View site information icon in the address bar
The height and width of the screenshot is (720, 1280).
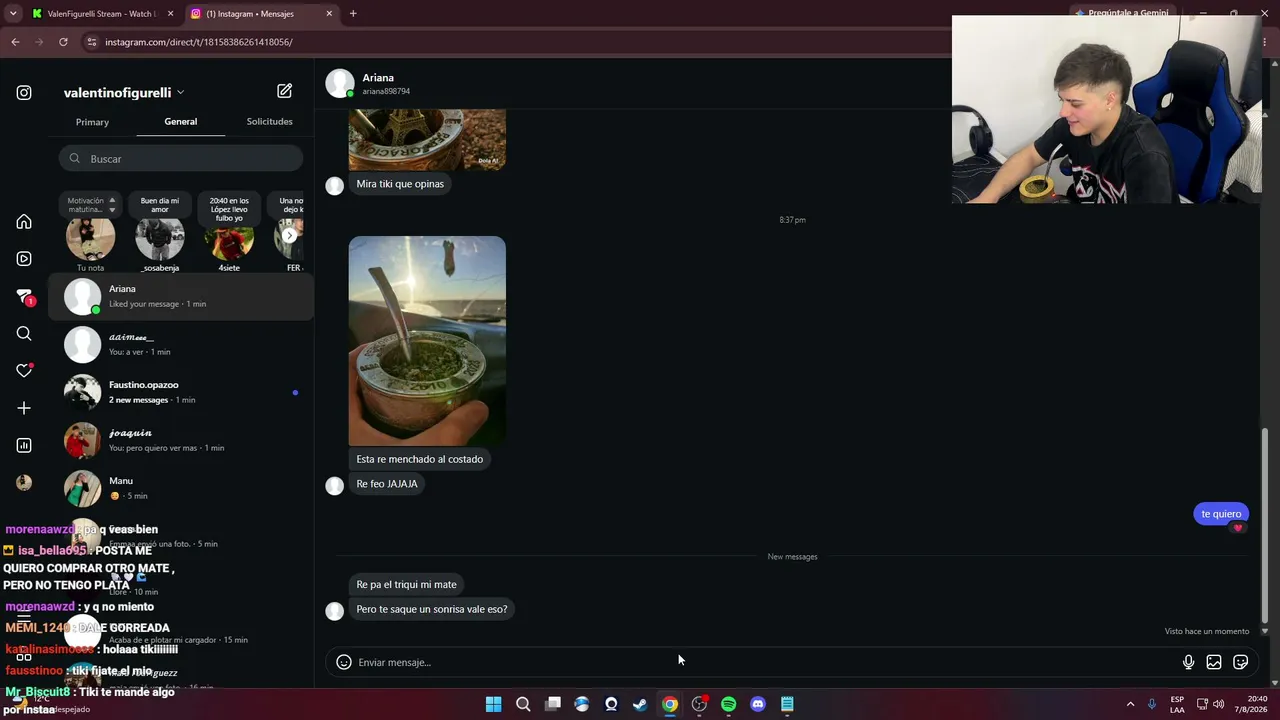[92, 42]
